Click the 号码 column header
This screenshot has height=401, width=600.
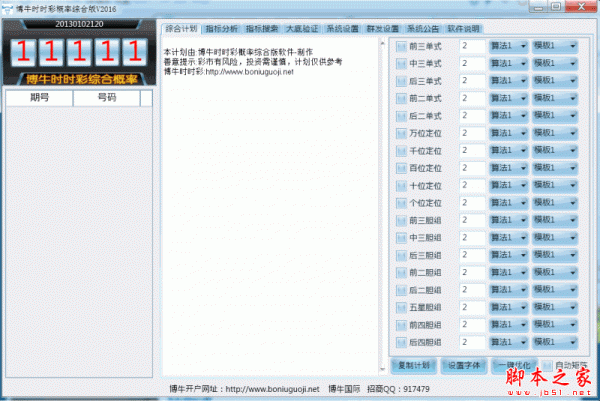point(107,98)
